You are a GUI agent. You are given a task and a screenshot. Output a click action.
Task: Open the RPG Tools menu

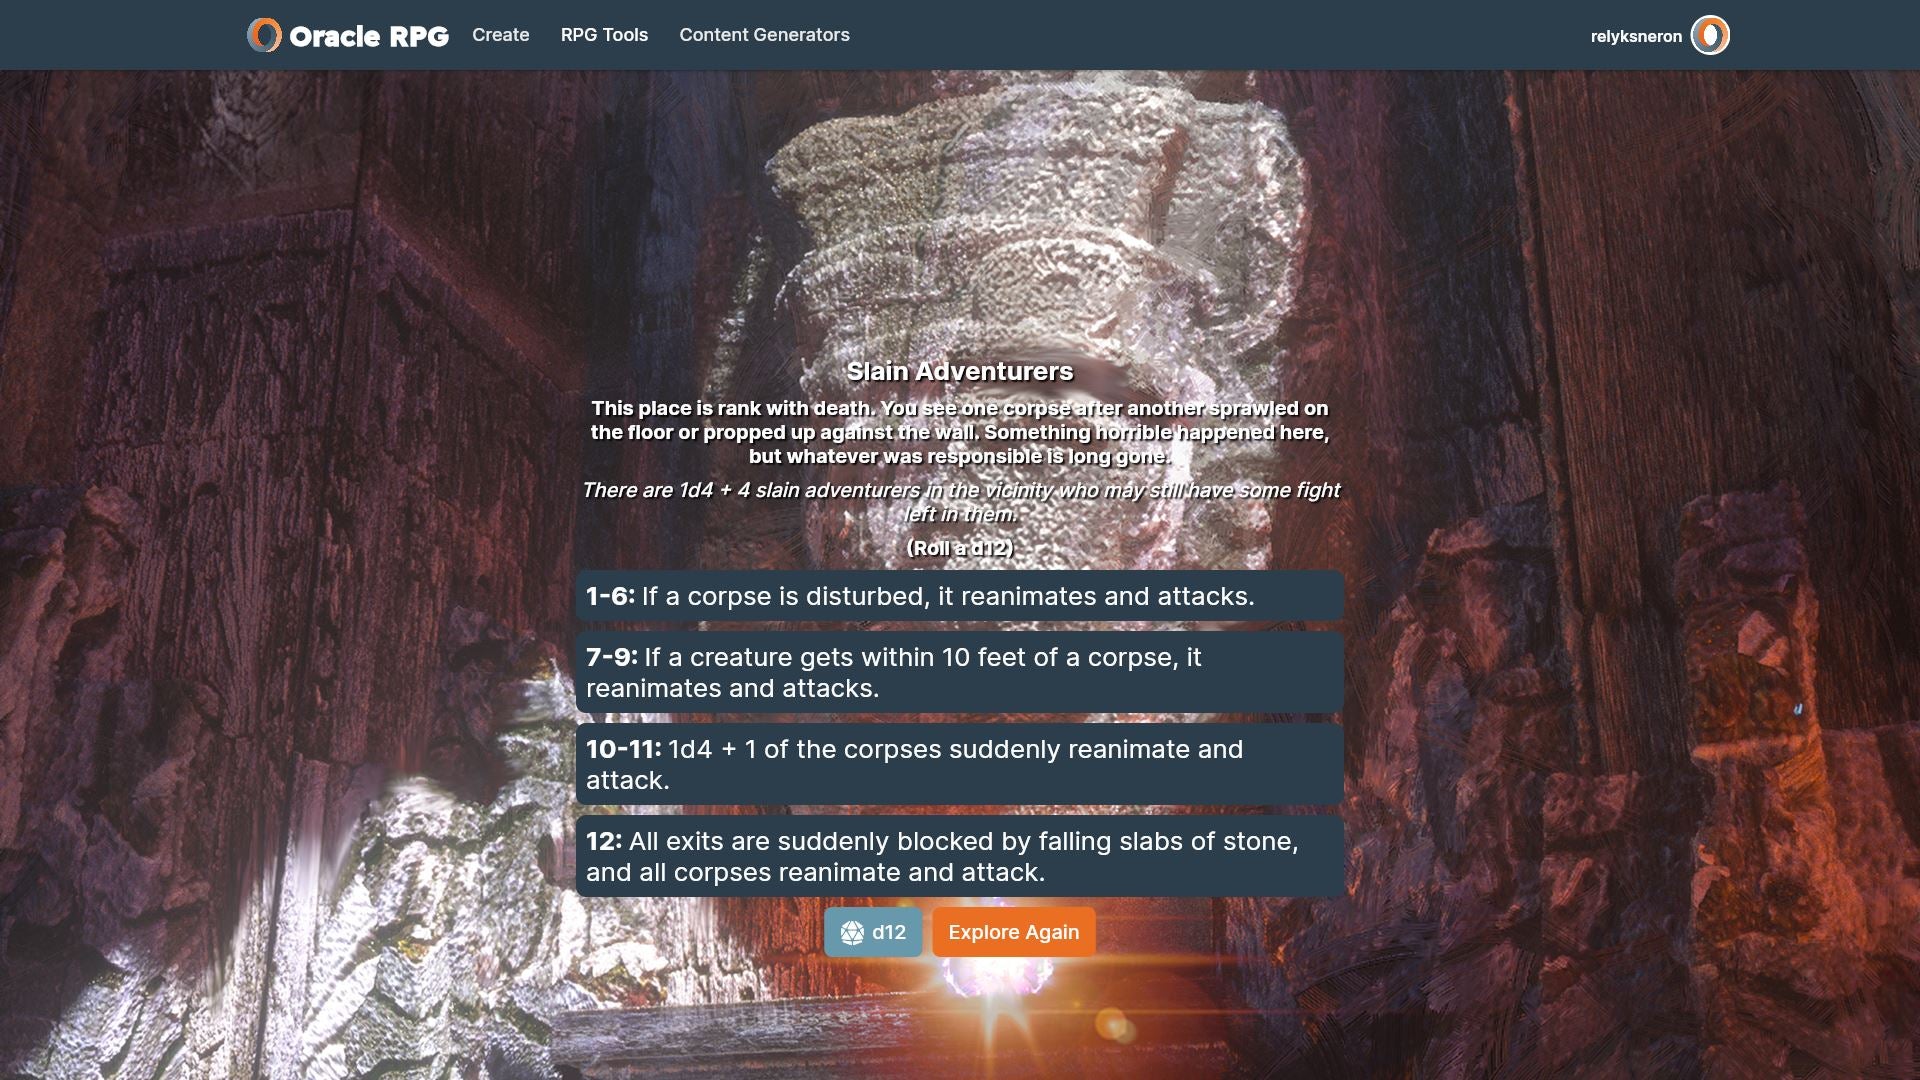coord(604,35)
